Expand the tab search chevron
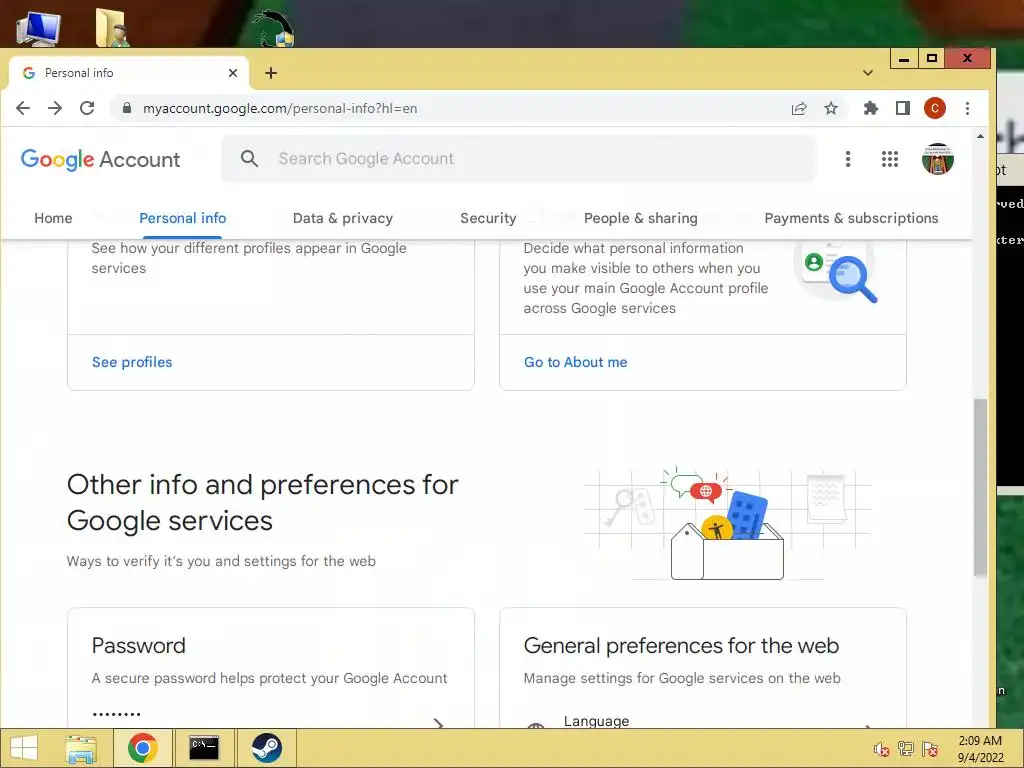 868,72
